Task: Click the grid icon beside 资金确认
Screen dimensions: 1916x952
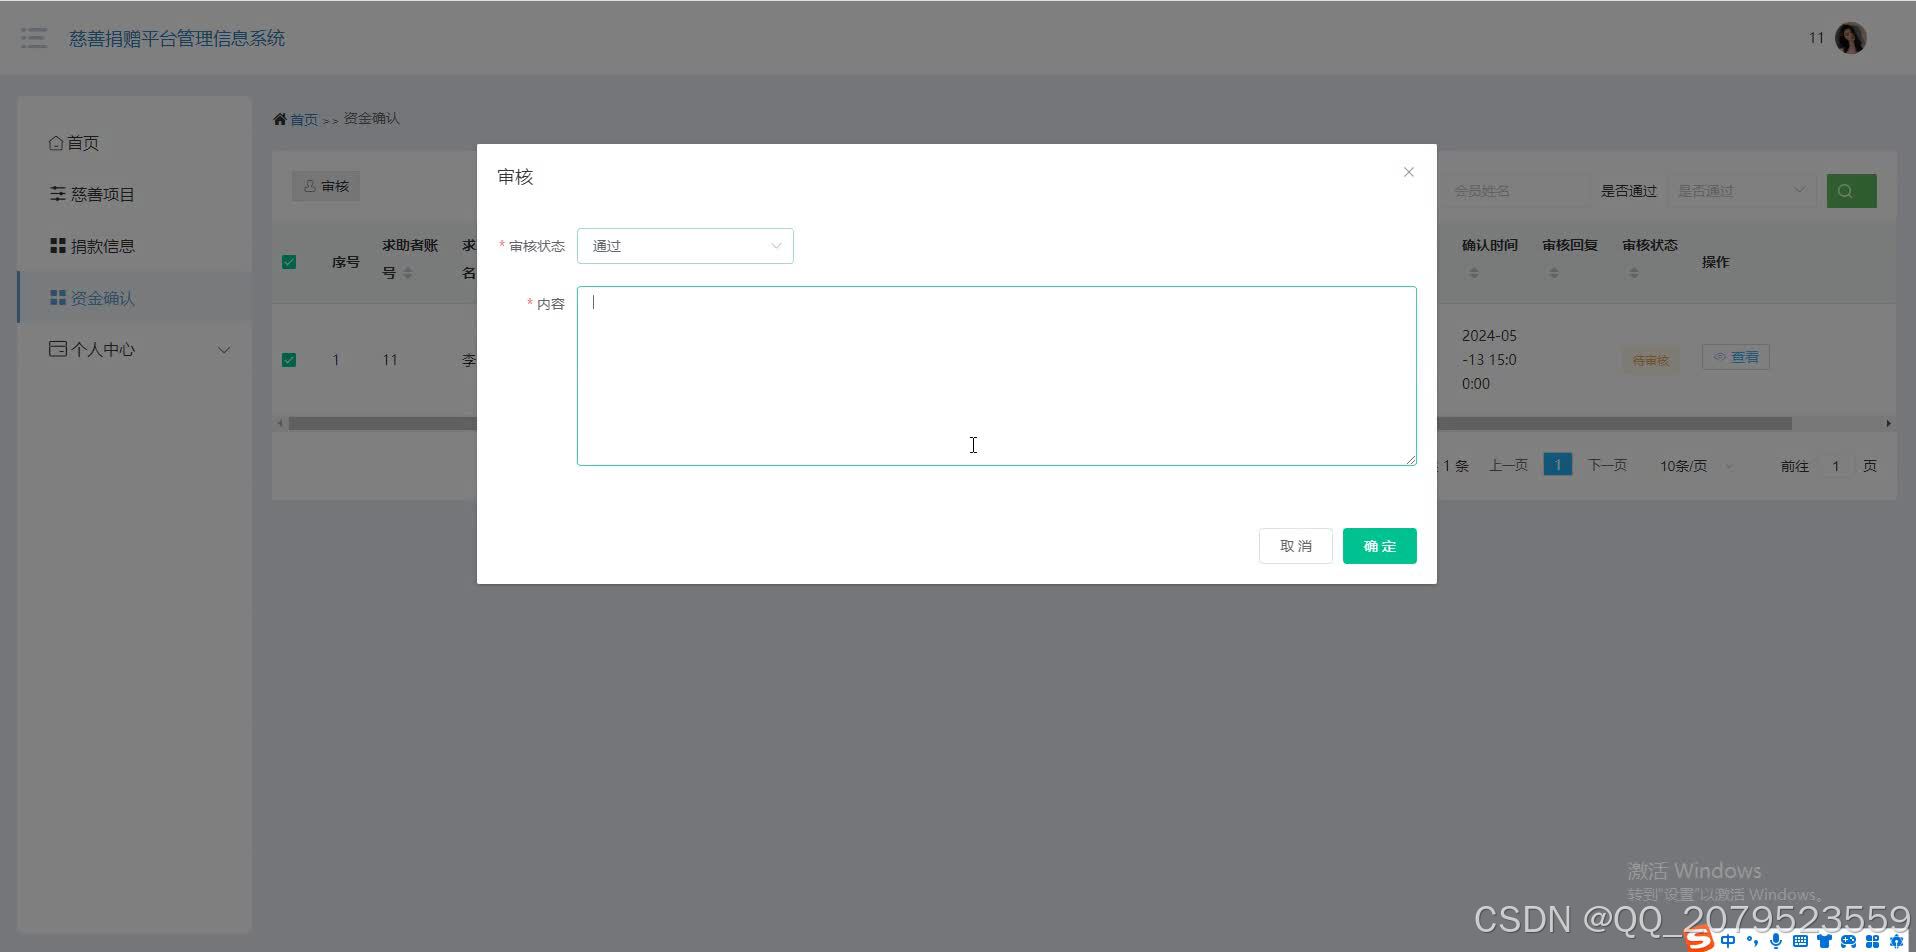Action: coord(58,298)
